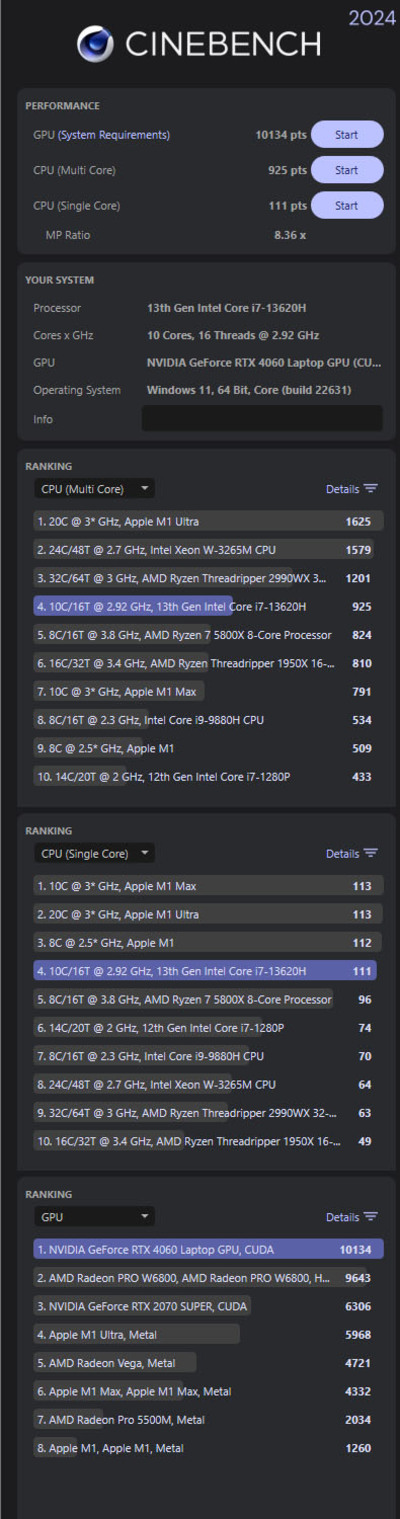The width and height of the screenshot is (400, 1519).
Task: Click the filter icon beside Multi Core Details
Action: click(x=371, y=489)
